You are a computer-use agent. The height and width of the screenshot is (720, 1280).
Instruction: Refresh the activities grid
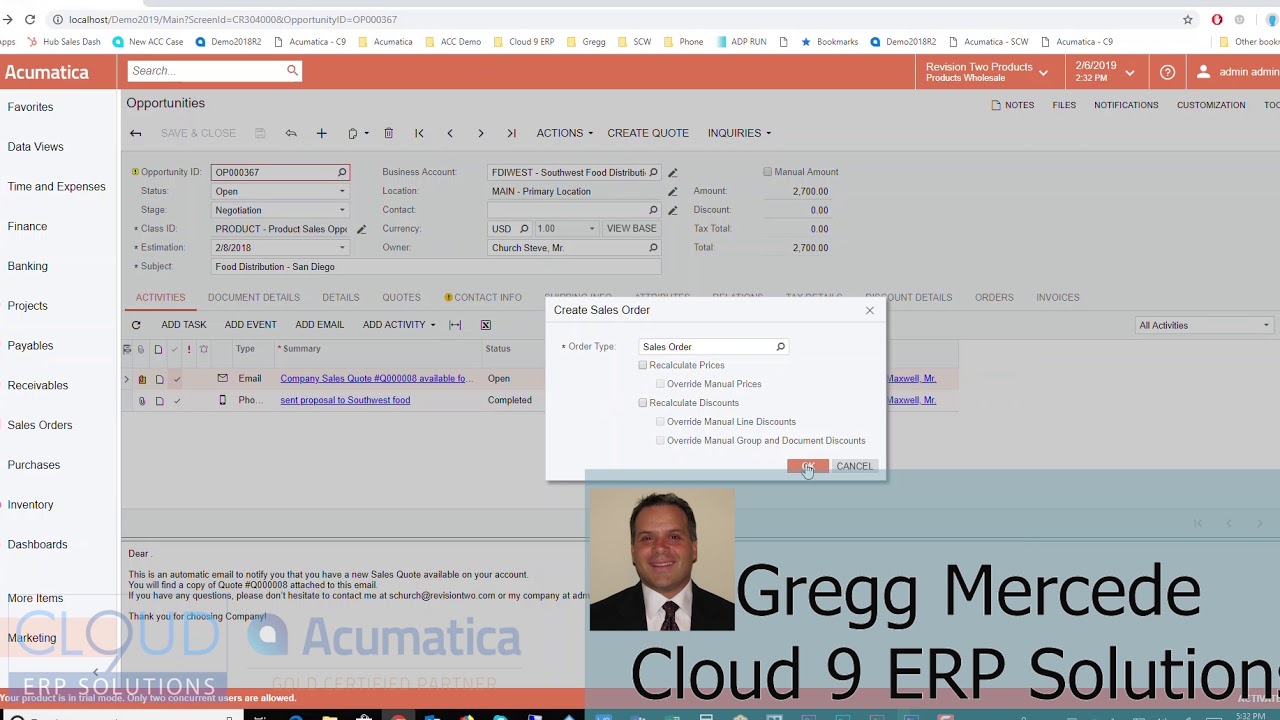(x=136, y=325)
